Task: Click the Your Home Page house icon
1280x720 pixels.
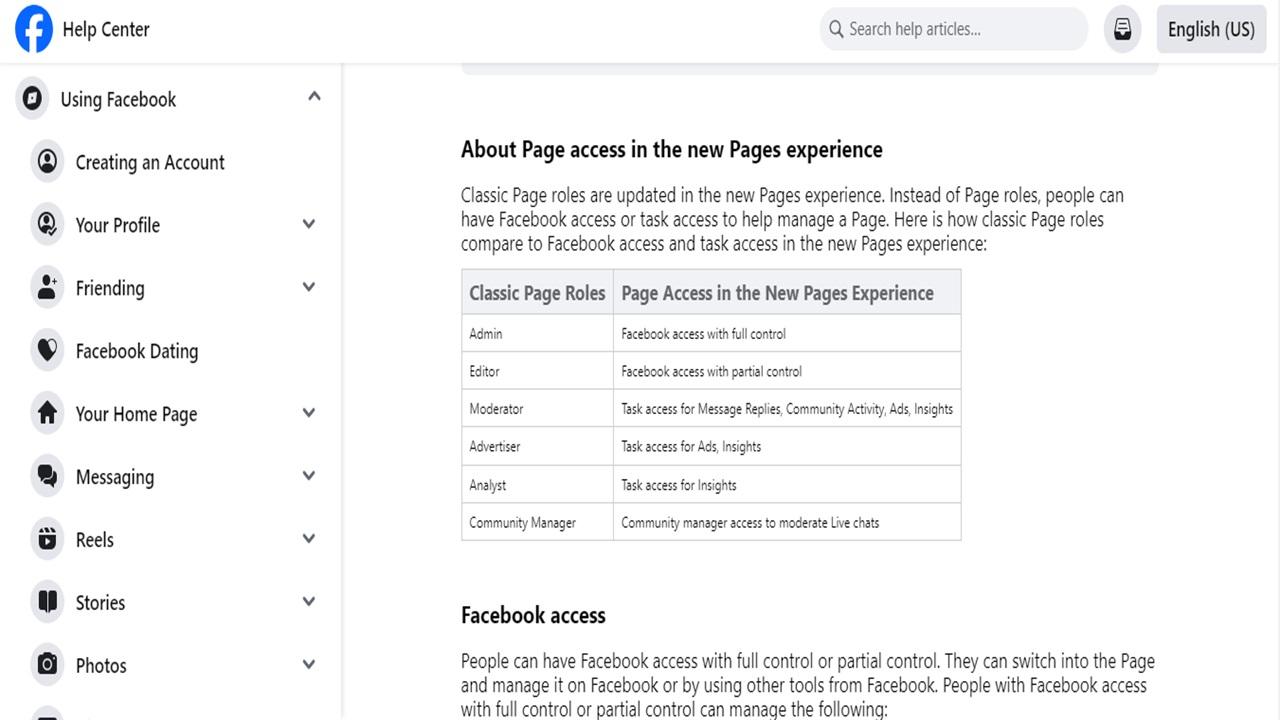Action: pos(47,414)
